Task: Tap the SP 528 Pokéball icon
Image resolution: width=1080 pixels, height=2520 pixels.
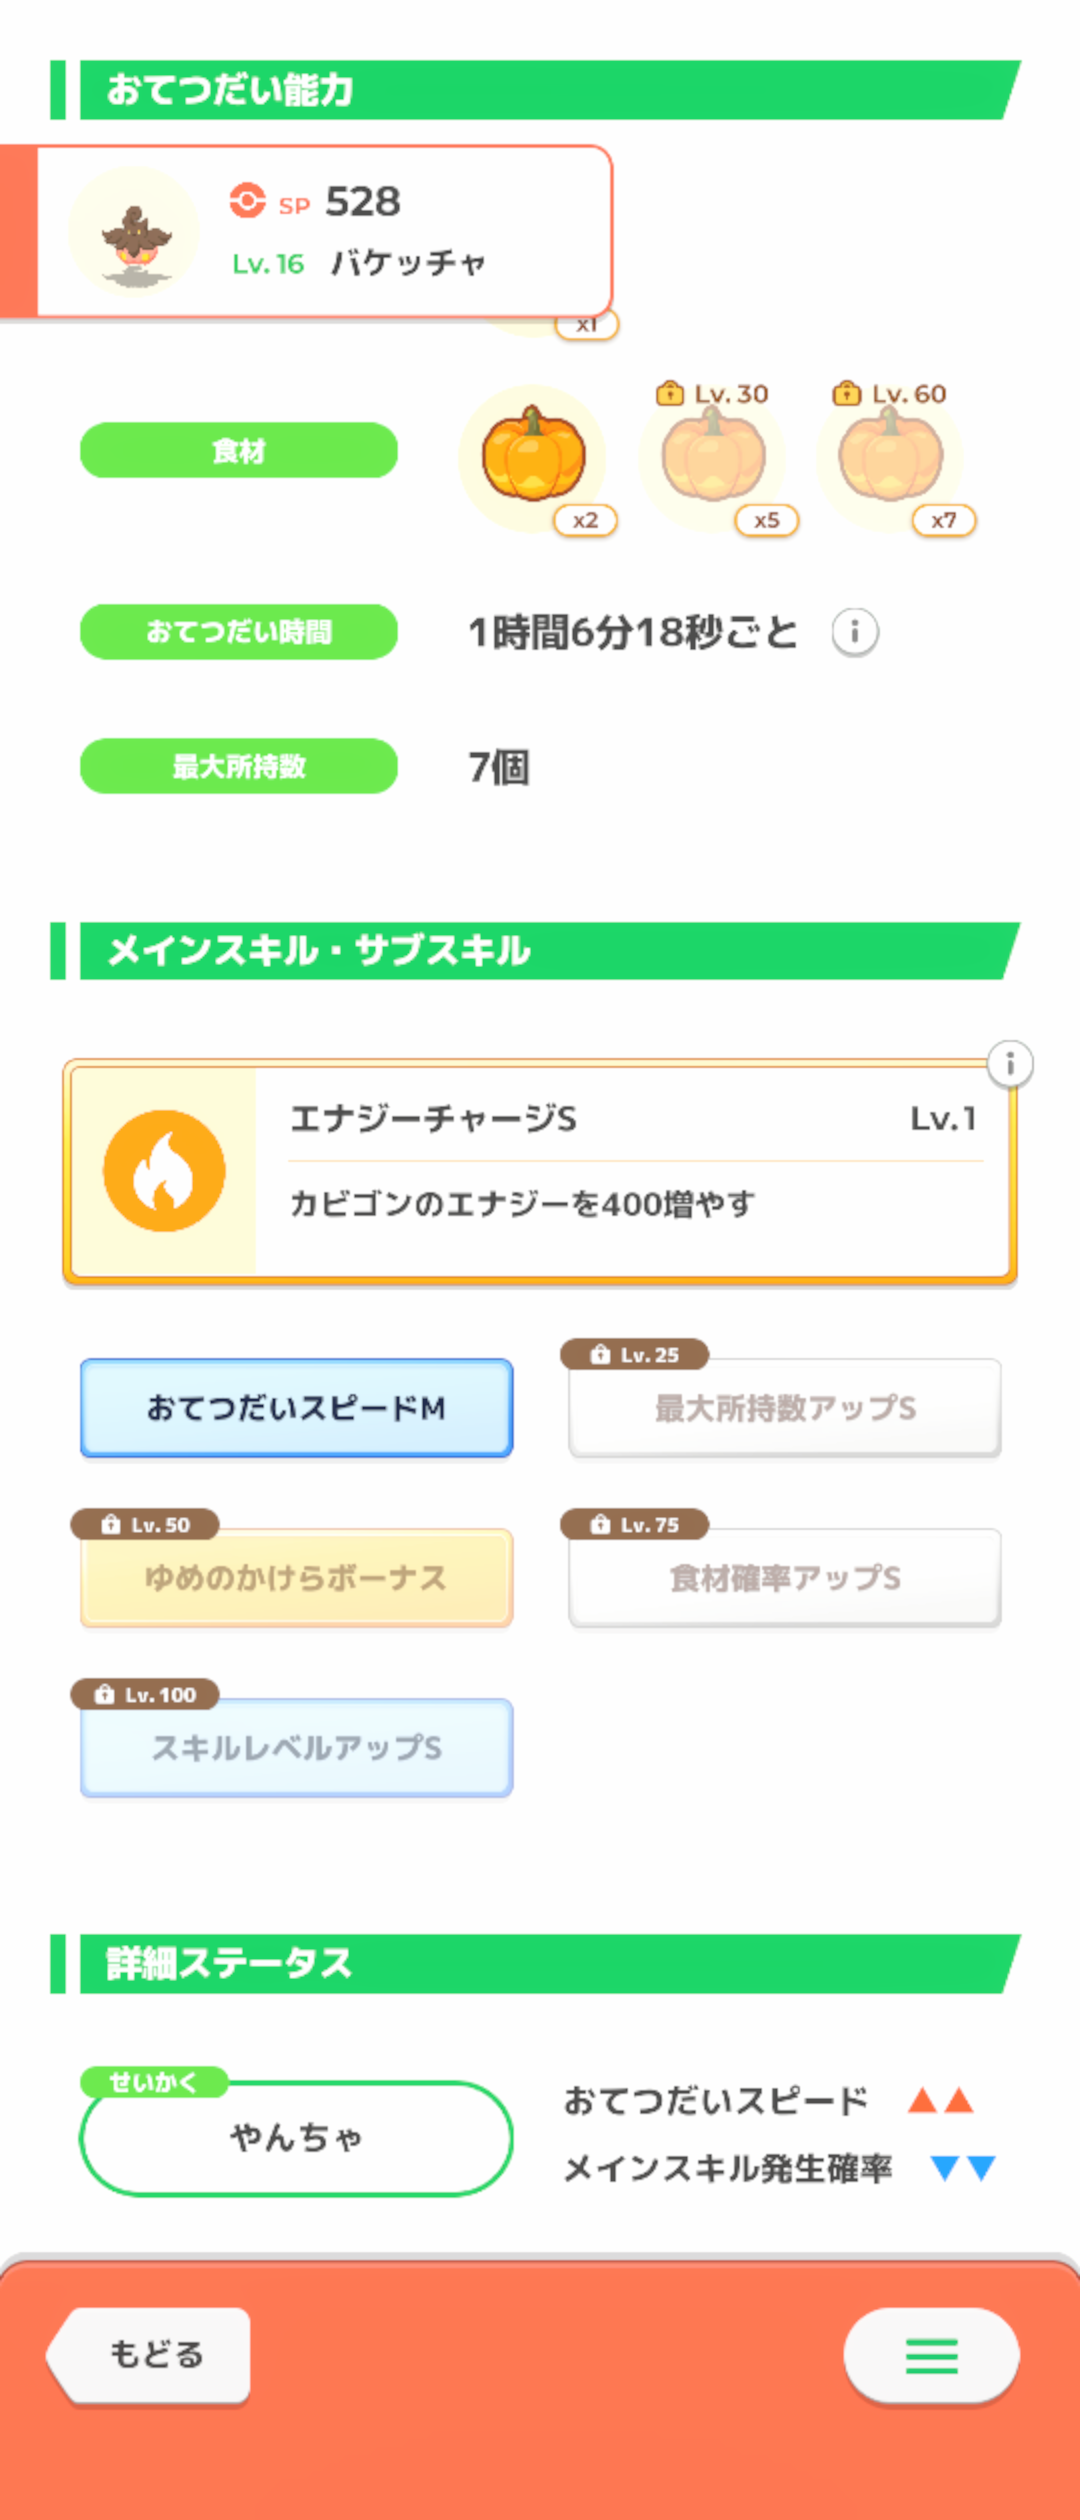Action: coord(247,201)
